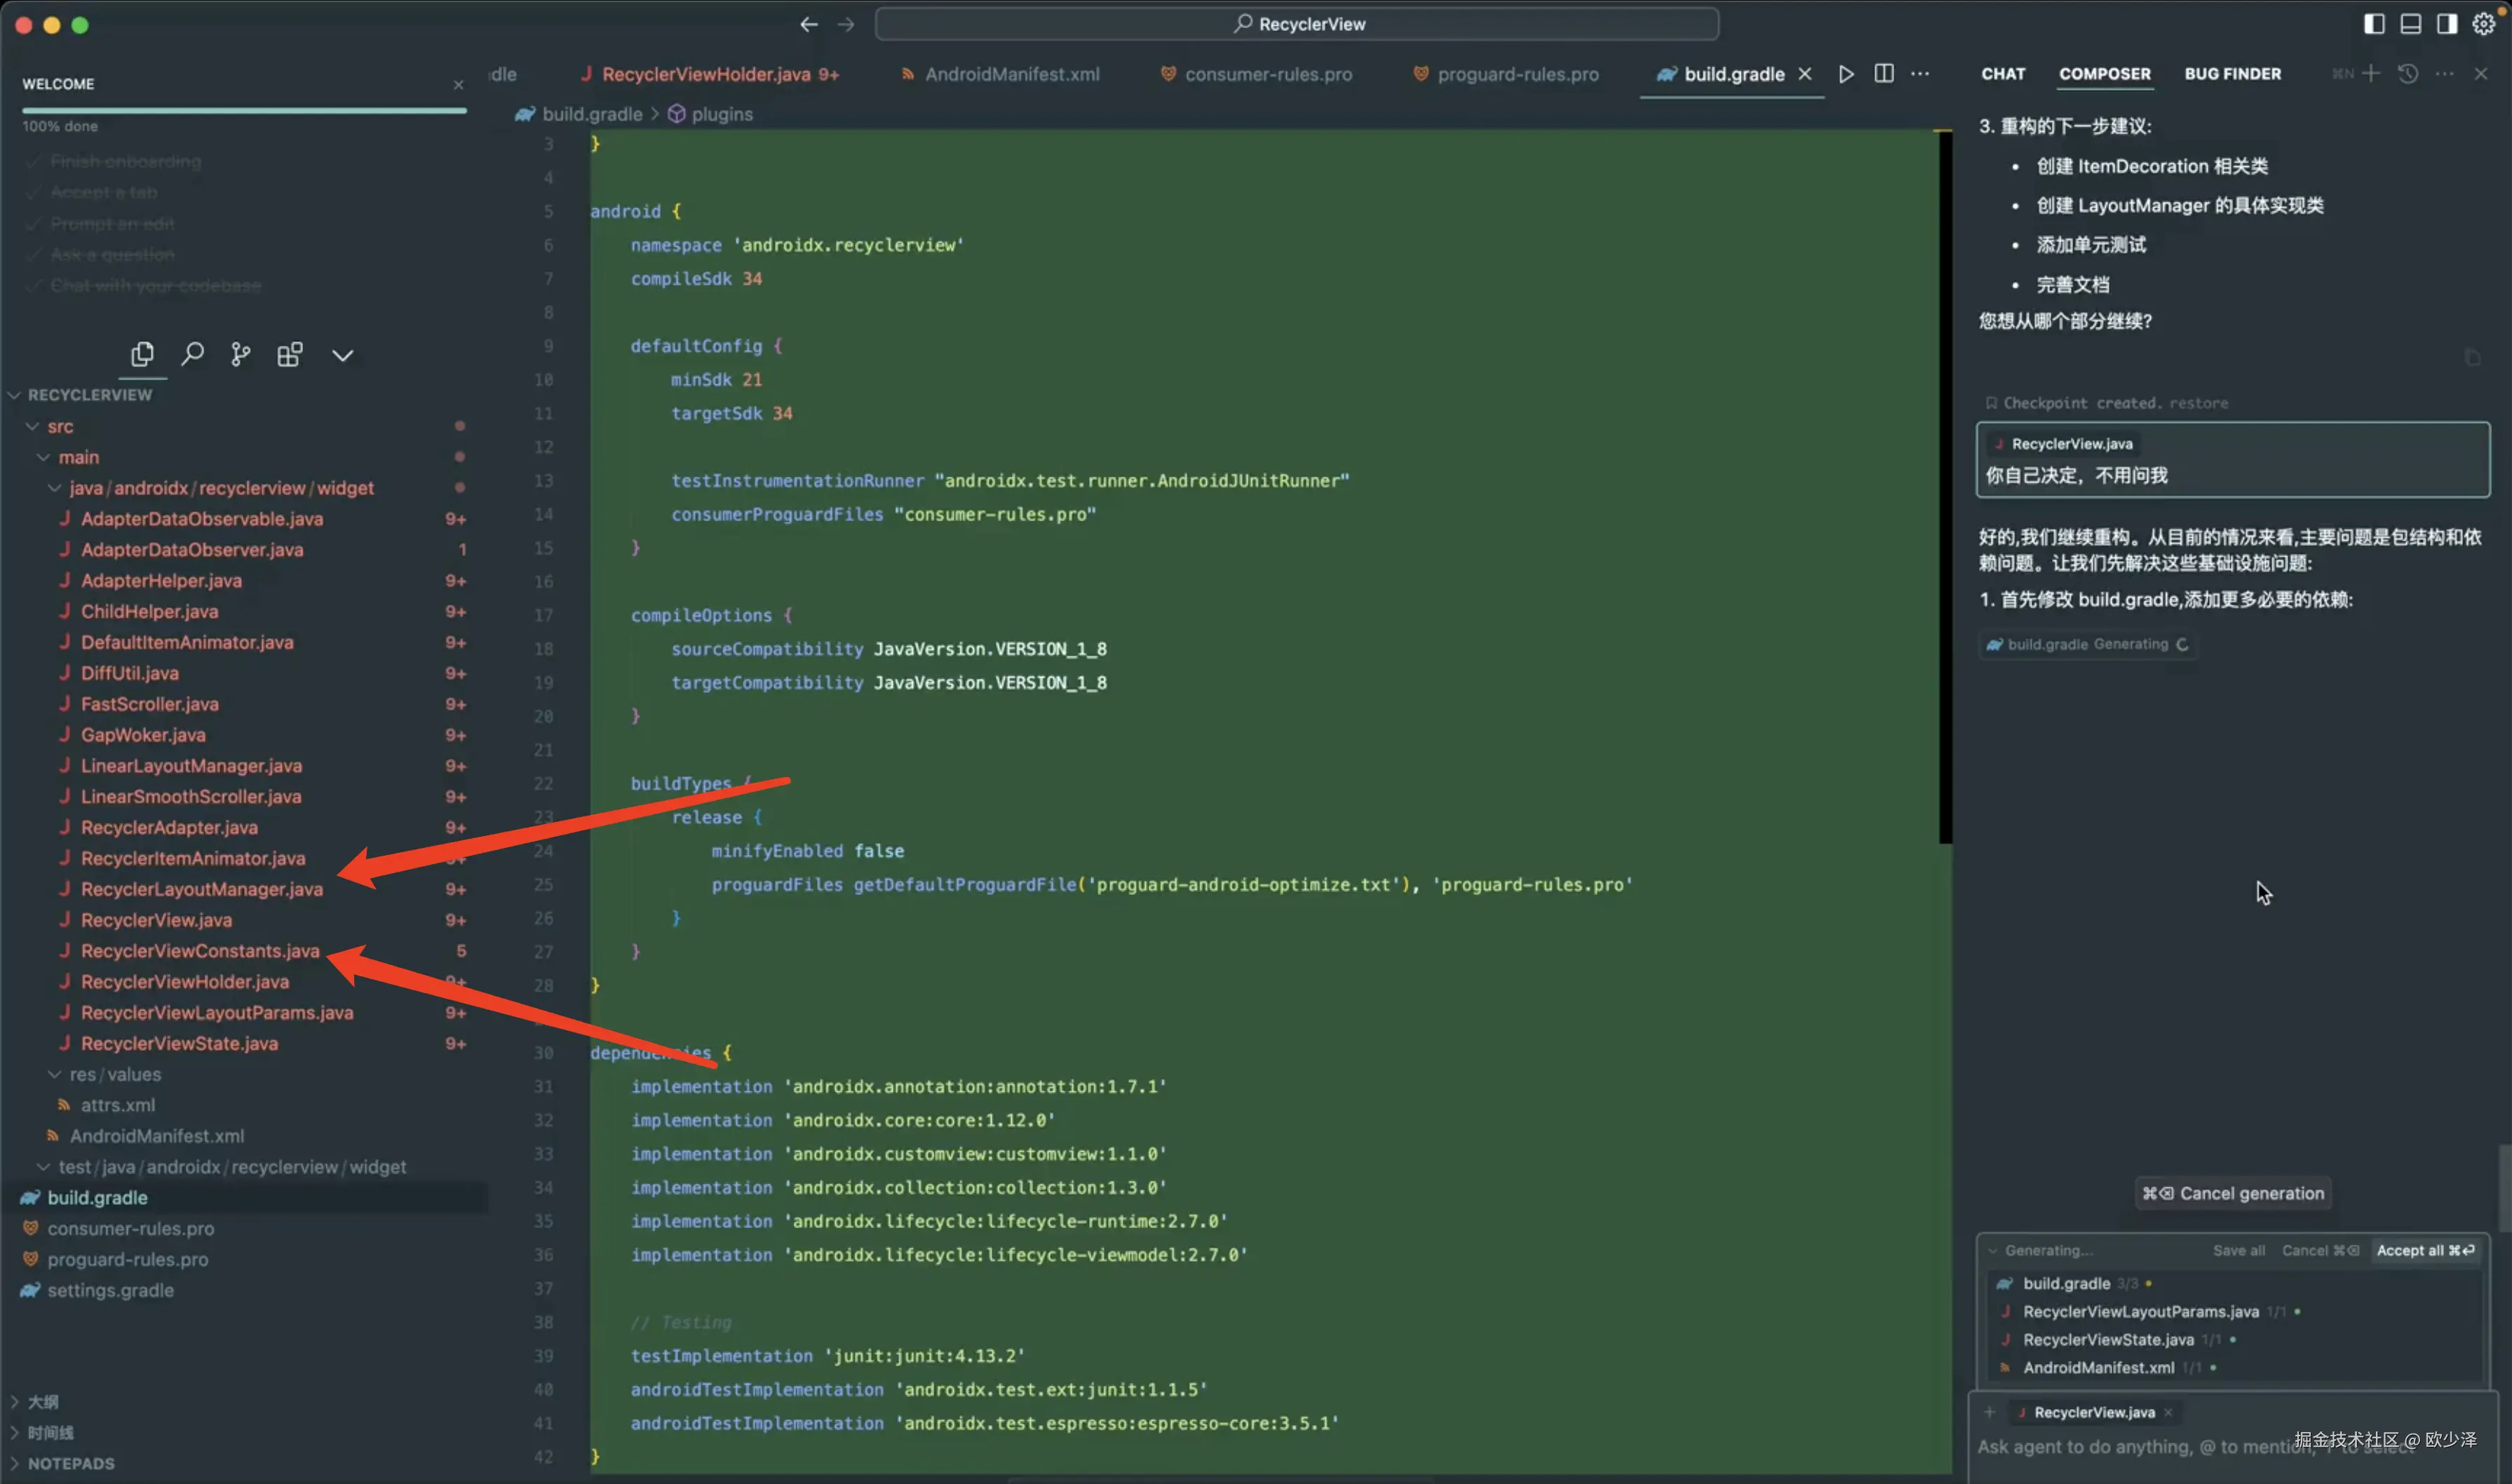The image size is (2512, 1484).
Task: Click Accept all button
Action: pos(2426,1250)
